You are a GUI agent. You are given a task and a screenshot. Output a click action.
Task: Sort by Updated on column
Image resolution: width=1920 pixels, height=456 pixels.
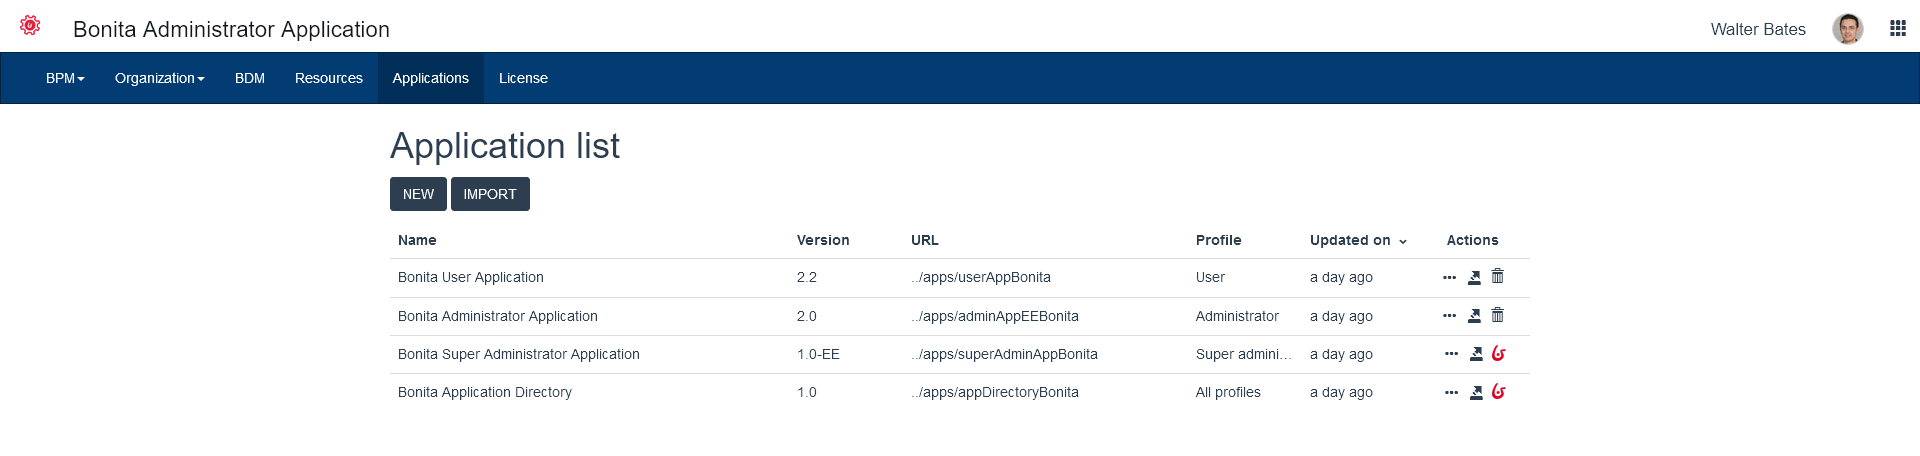[1358, 241]
